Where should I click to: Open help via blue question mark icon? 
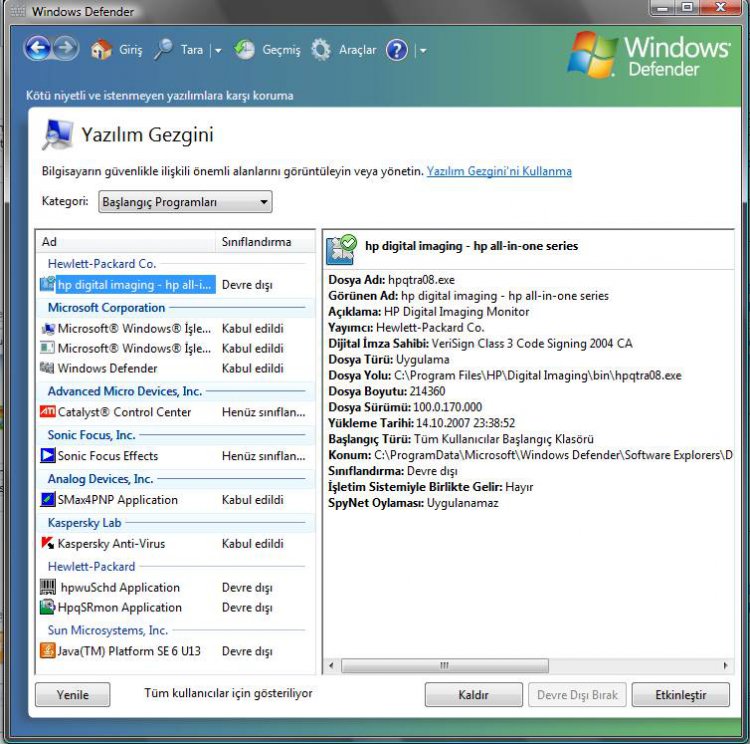[397, 50]
